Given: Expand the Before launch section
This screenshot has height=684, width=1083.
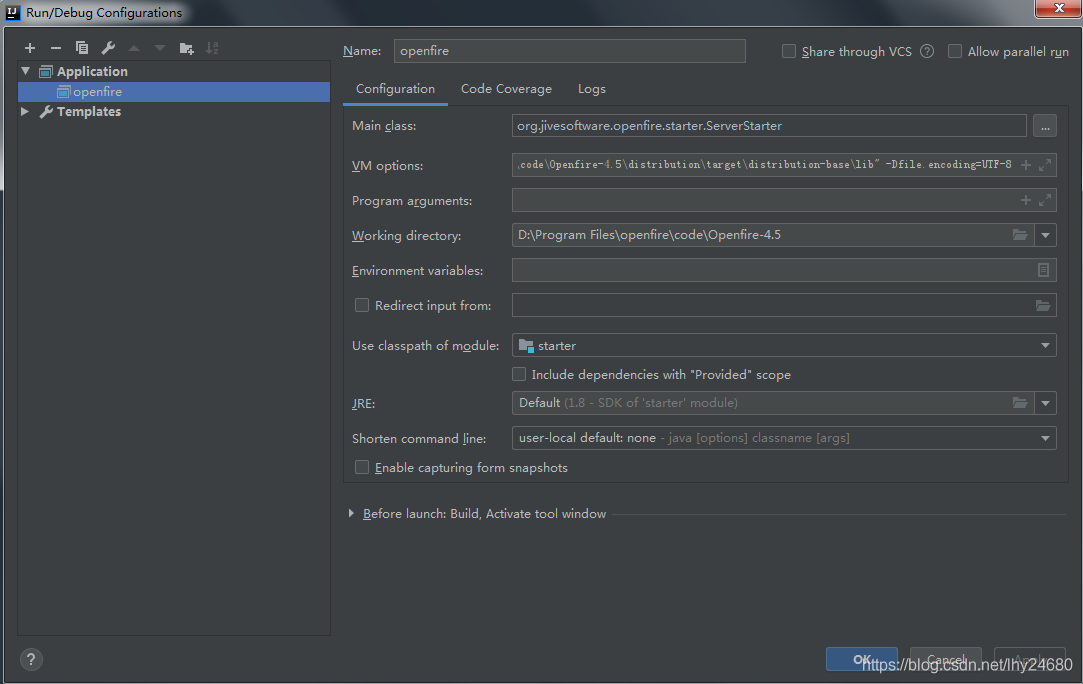Looking at the screenshot, I should [351, 513].
